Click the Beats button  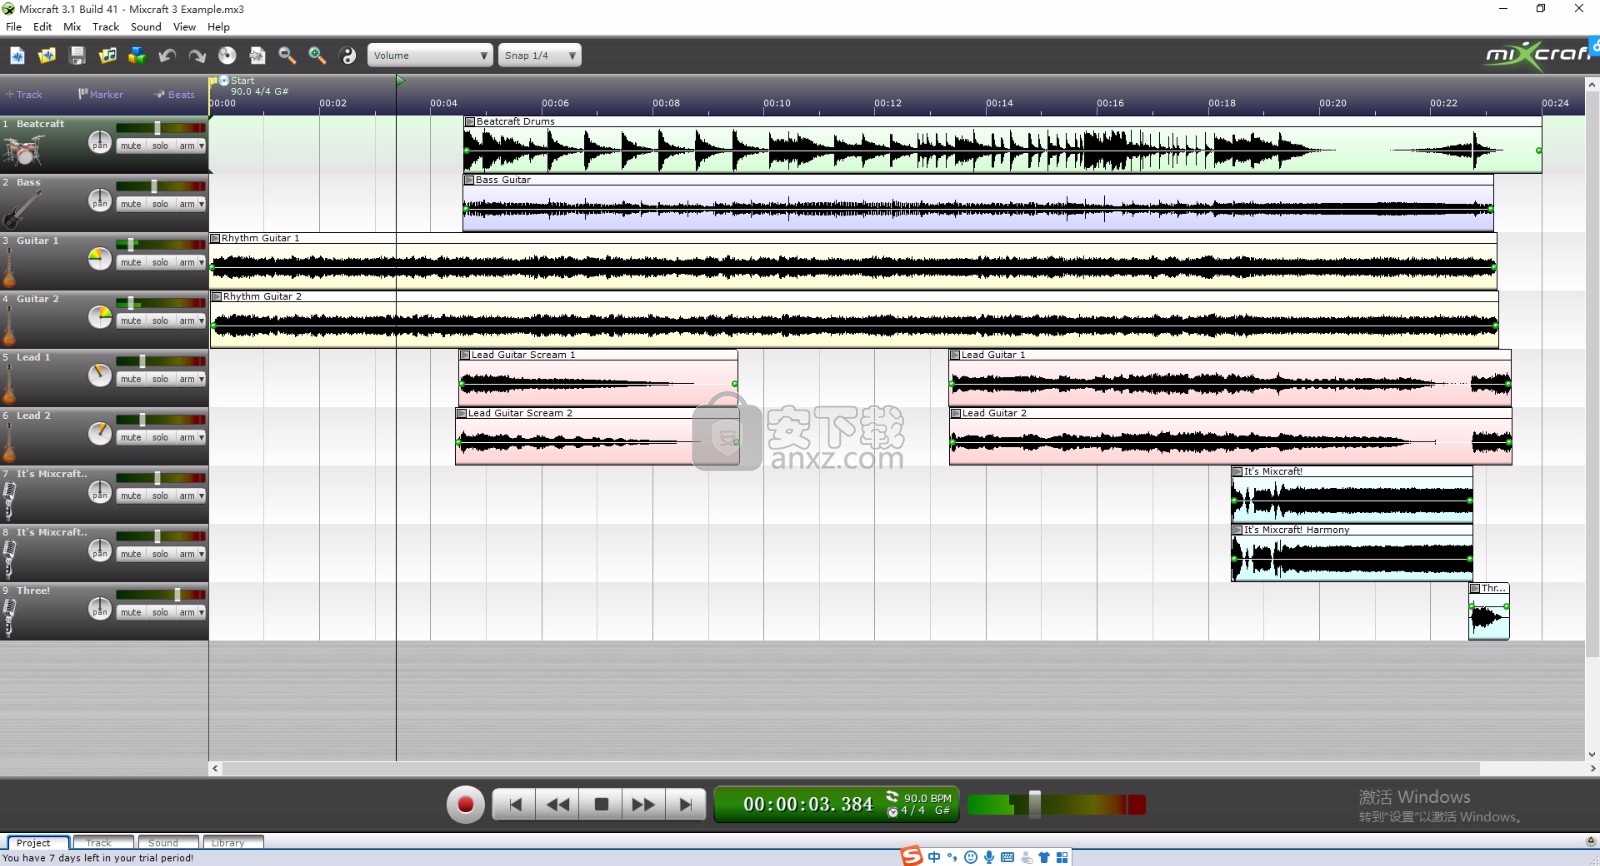click(175, 95)
